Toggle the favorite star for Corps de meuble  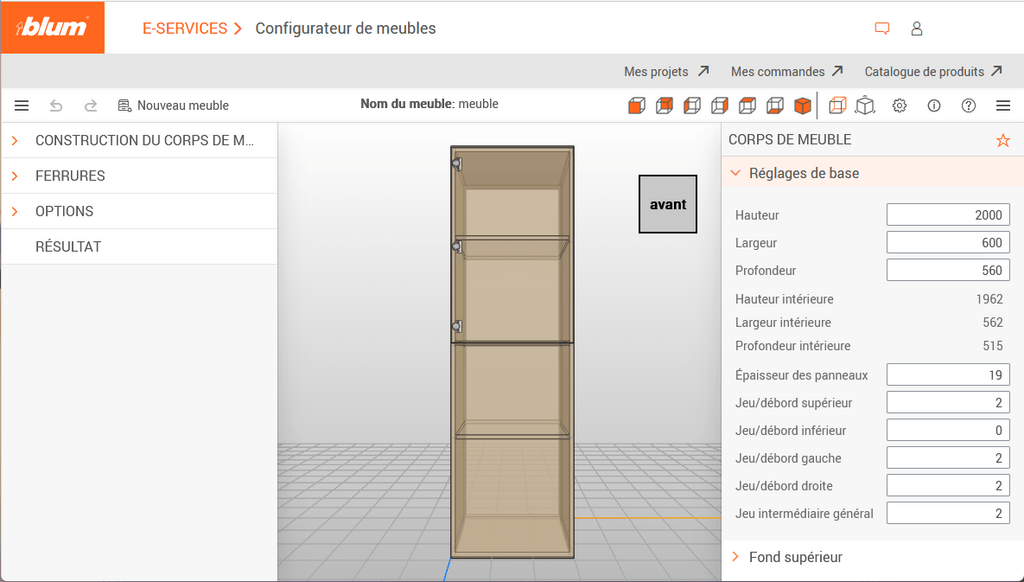(x=1003, y=141)
